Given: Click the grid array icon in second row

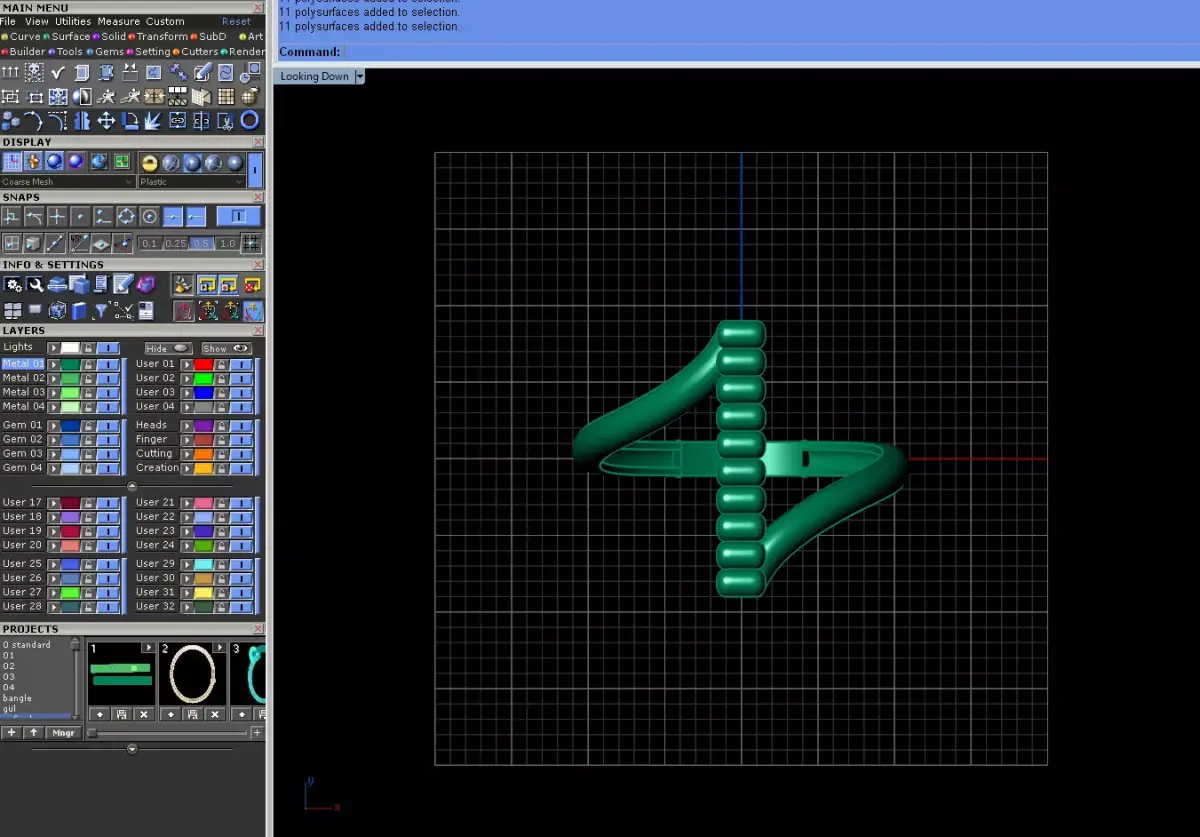Looking at the screenshot, I should tap(226, 97).
